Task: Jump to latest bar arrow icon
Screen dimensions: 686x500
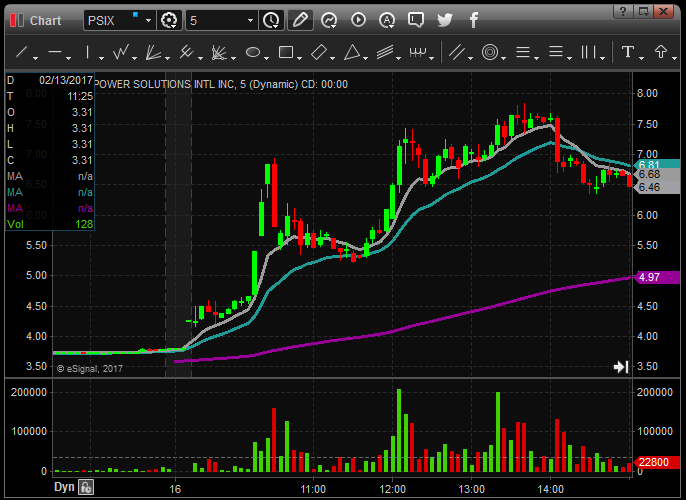Action: pos(621,367)
